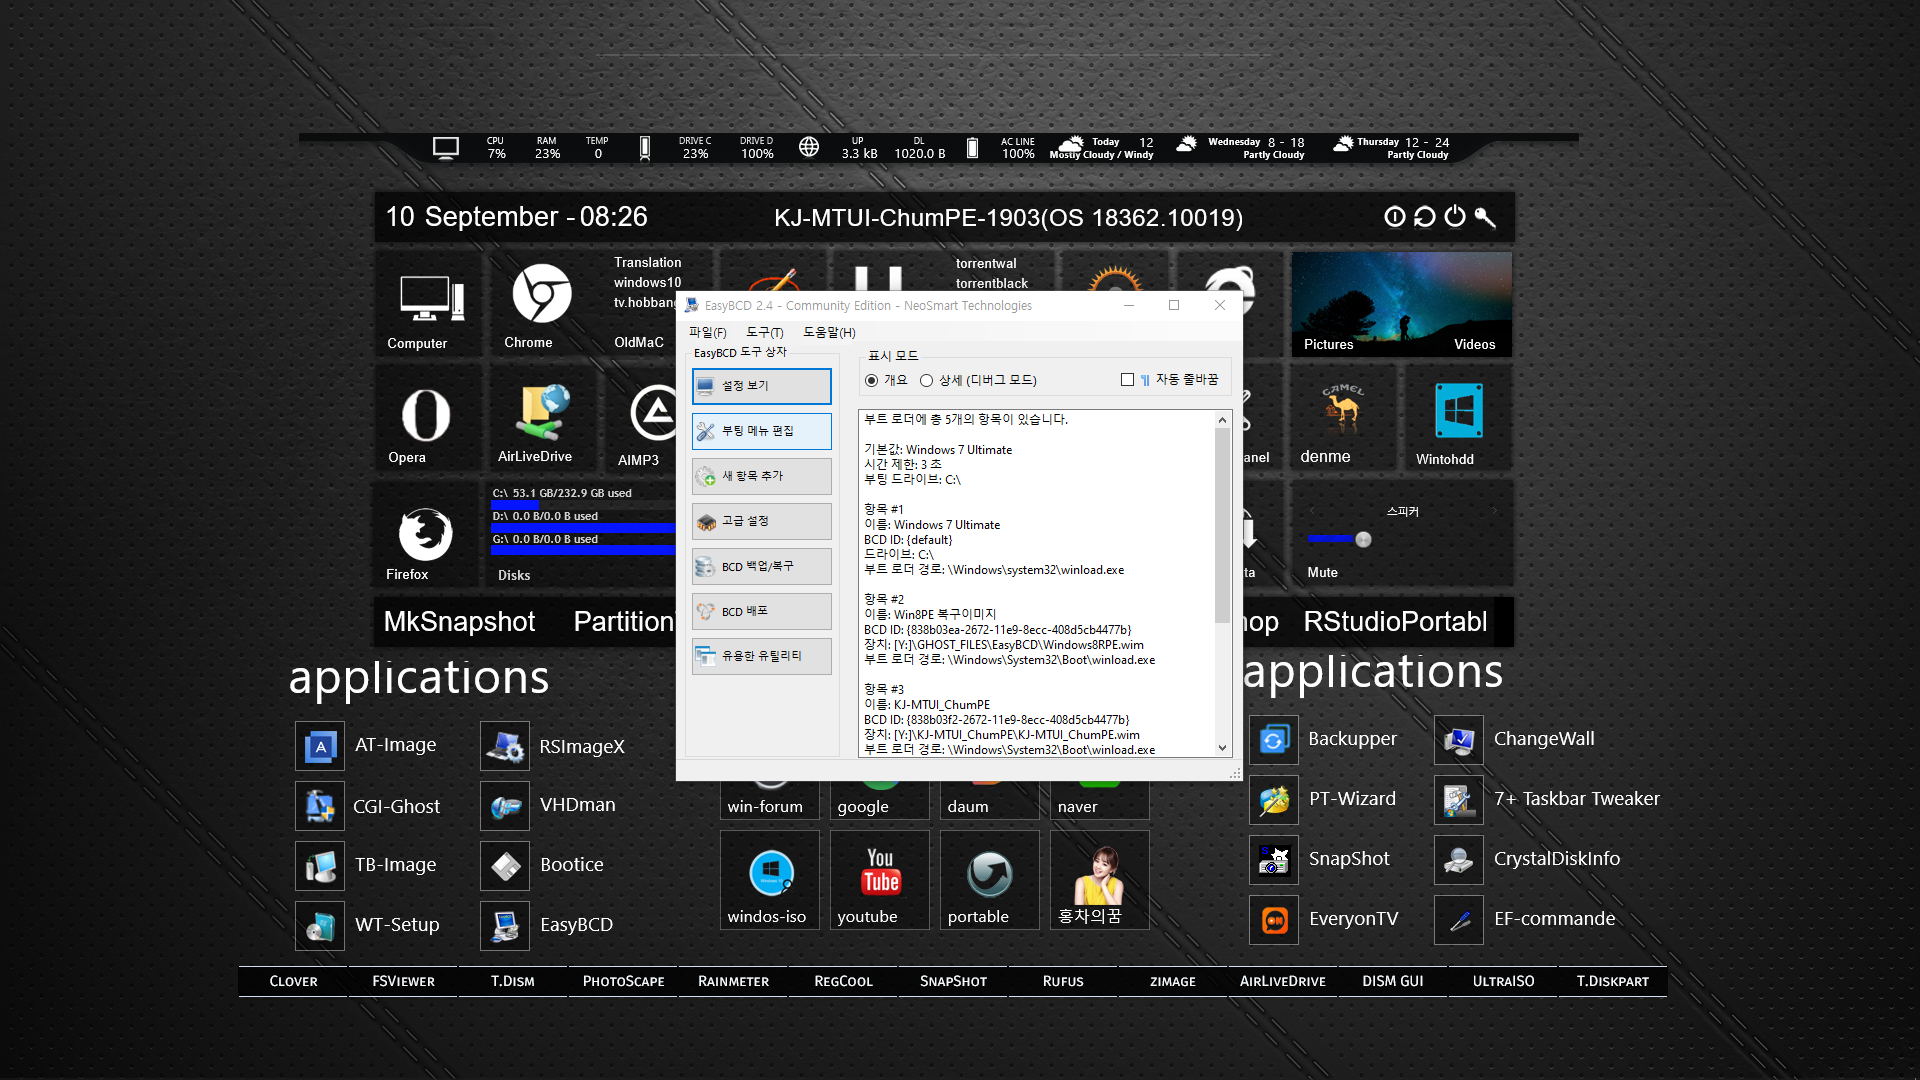This screenshot has width=1920, height=1080.
Task: Click the Mute label under speaker
Action: [1322, 572]
